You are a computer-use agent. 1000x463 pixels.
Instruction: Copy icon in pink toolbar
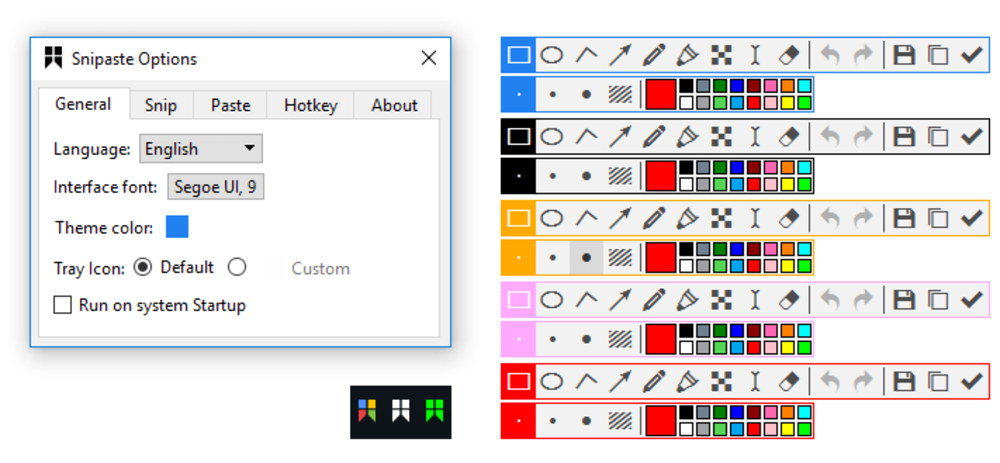point(937,300)
